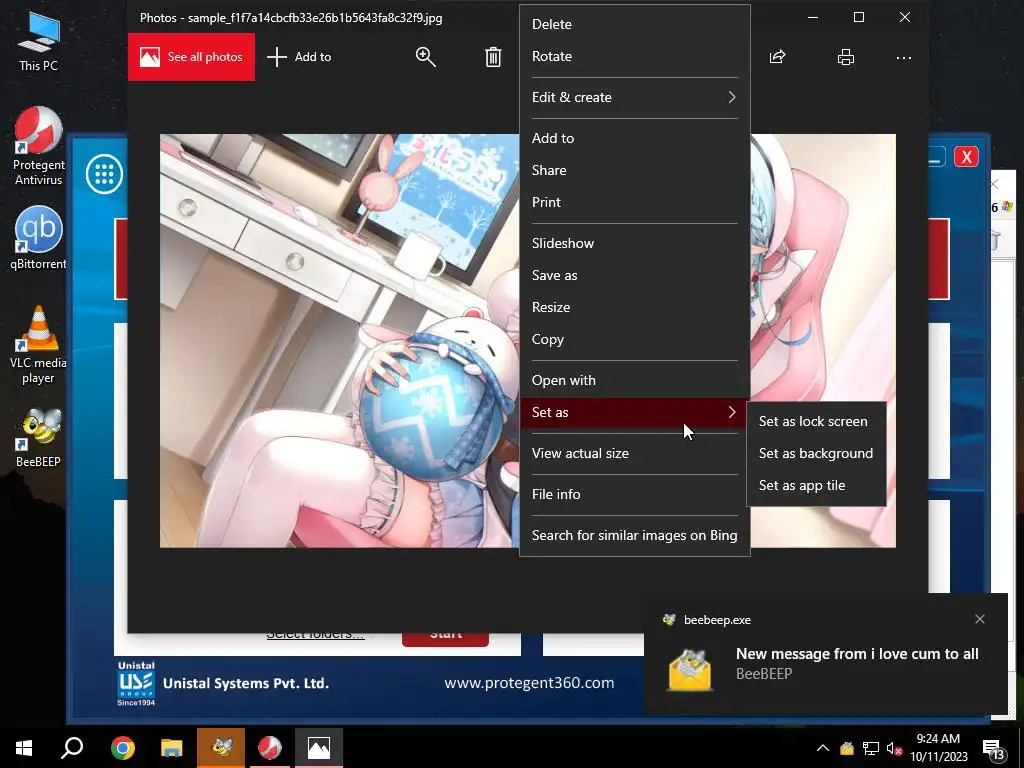
Task: Click the Unistal logo in the Protegent window
Action: [136, 683]
